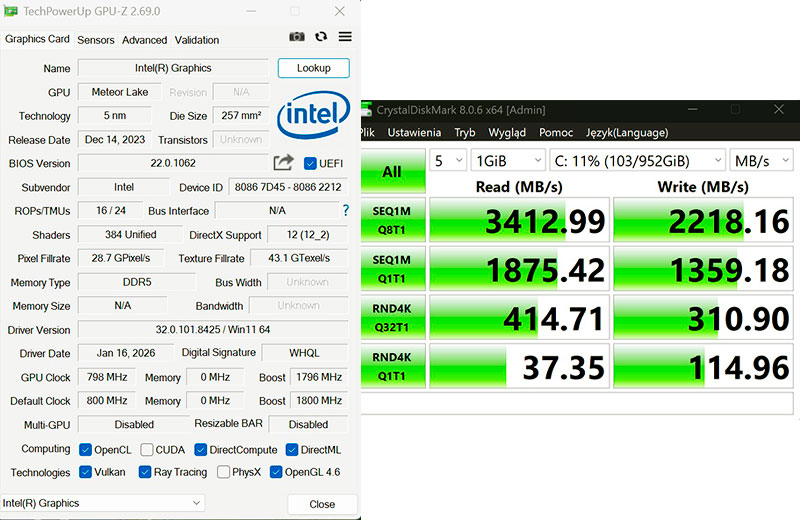Open the Ustawienia menu in CrystalDiskMark
The width and height of the screenshot is (800, 520).
[x=414, y=133]
